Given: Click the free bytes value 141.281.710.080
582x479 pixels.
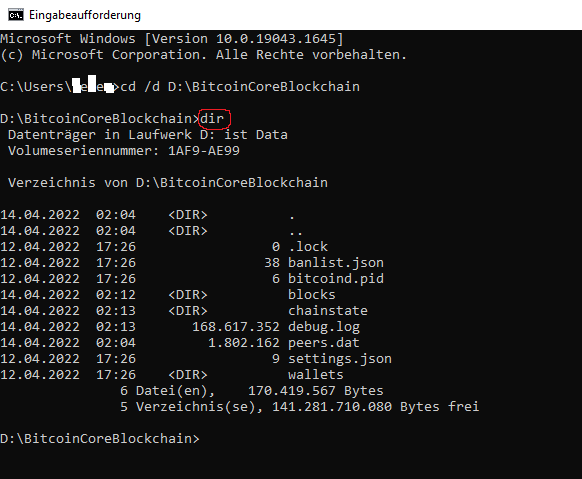Looking at the screenshot, I should [x=332, y=407].
